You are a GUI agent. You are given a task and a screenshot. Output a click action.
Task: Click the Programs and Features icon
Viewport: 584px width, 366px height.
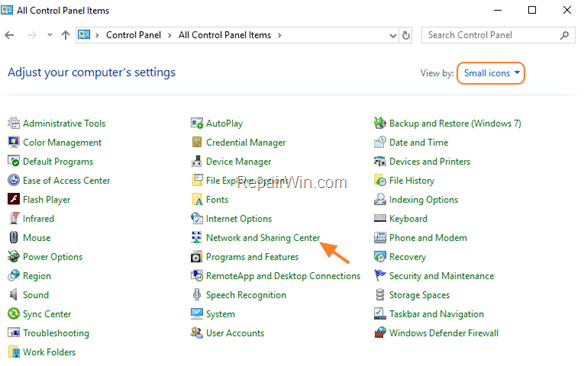[x=197, y=257]
